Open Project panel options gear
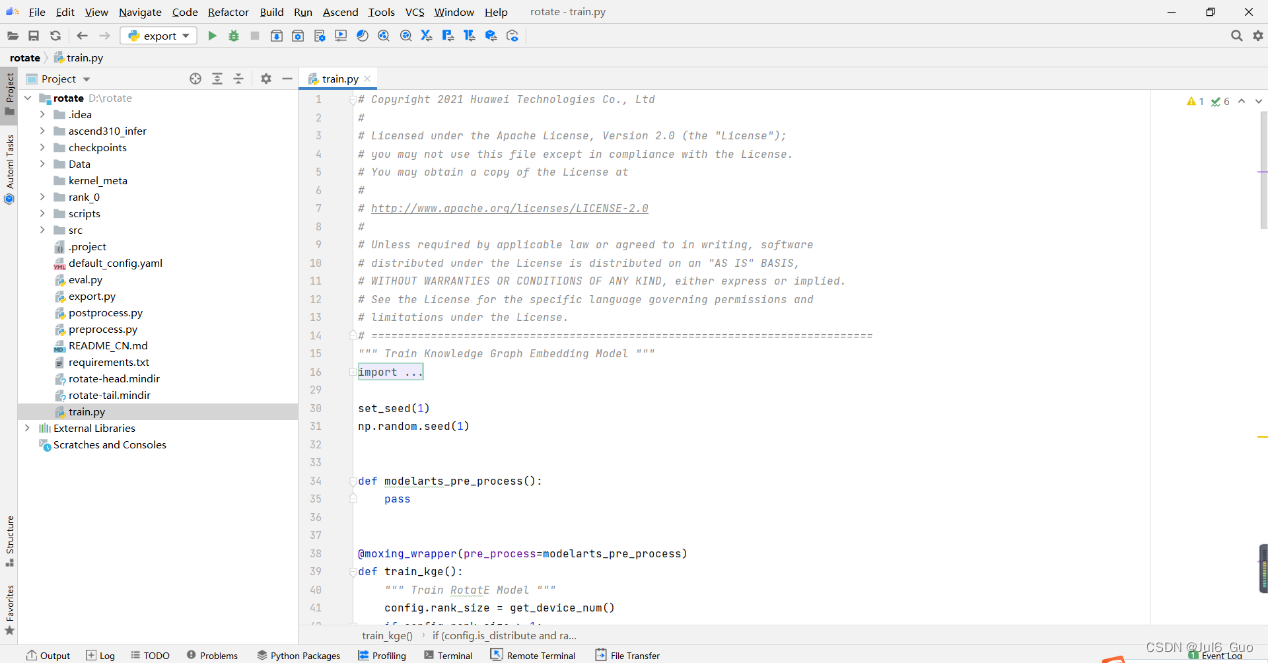Viewport: 1268px width, 663px height. point(266,78)
